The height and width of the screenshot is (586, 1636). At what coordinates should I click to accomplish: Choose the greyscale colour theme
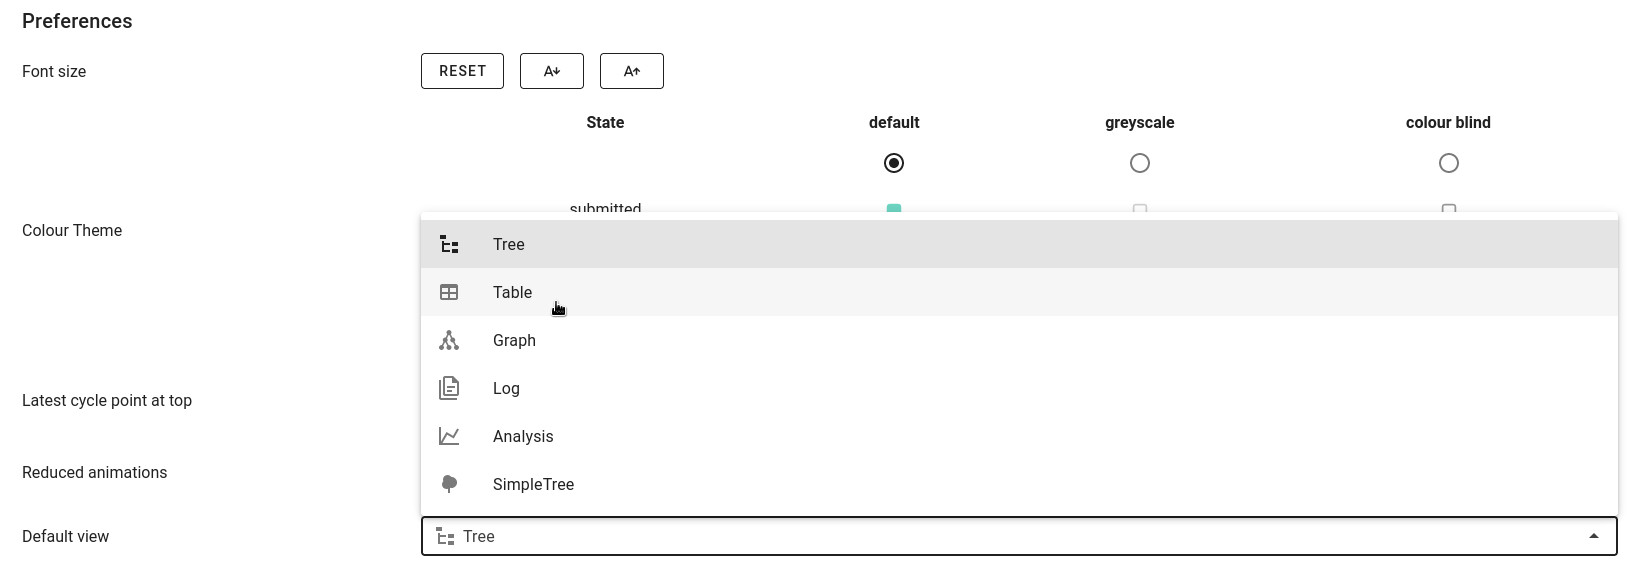tap(1139, 163)
